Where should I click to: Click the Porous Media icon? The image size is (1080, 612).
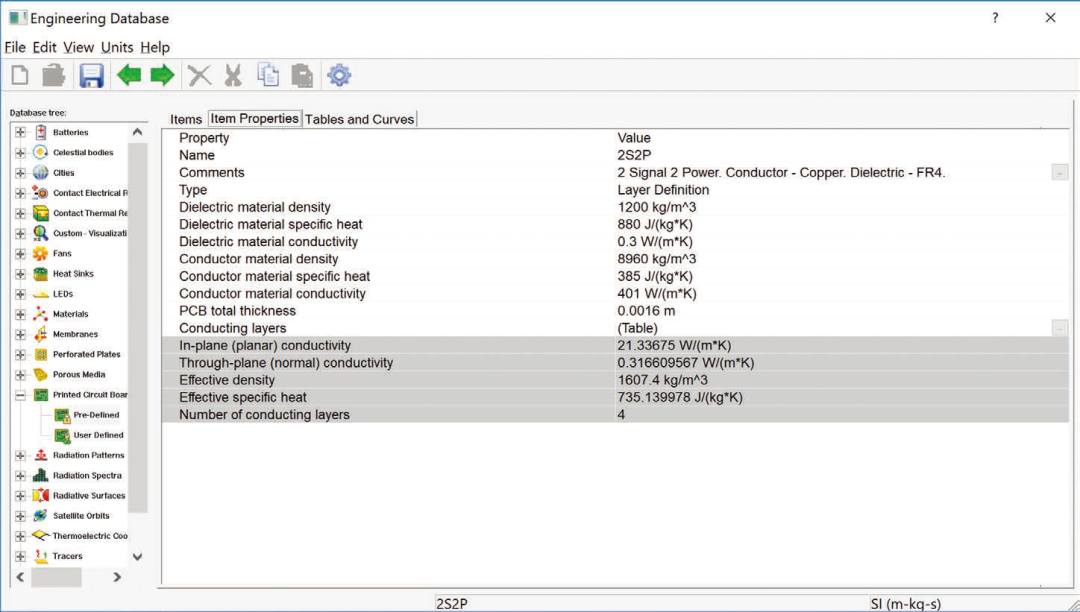(41, 374)
